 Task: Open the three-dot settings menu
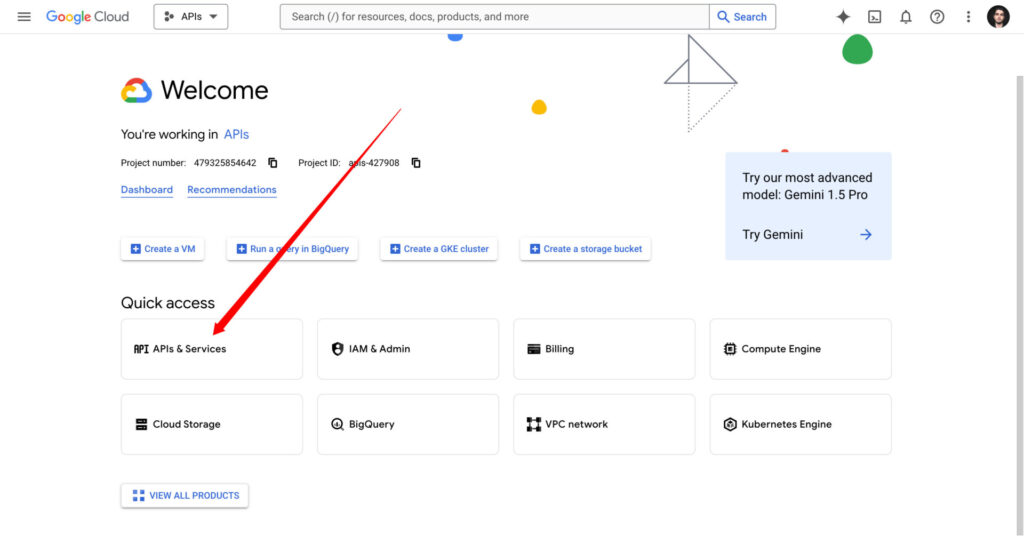tap(968, 17)
